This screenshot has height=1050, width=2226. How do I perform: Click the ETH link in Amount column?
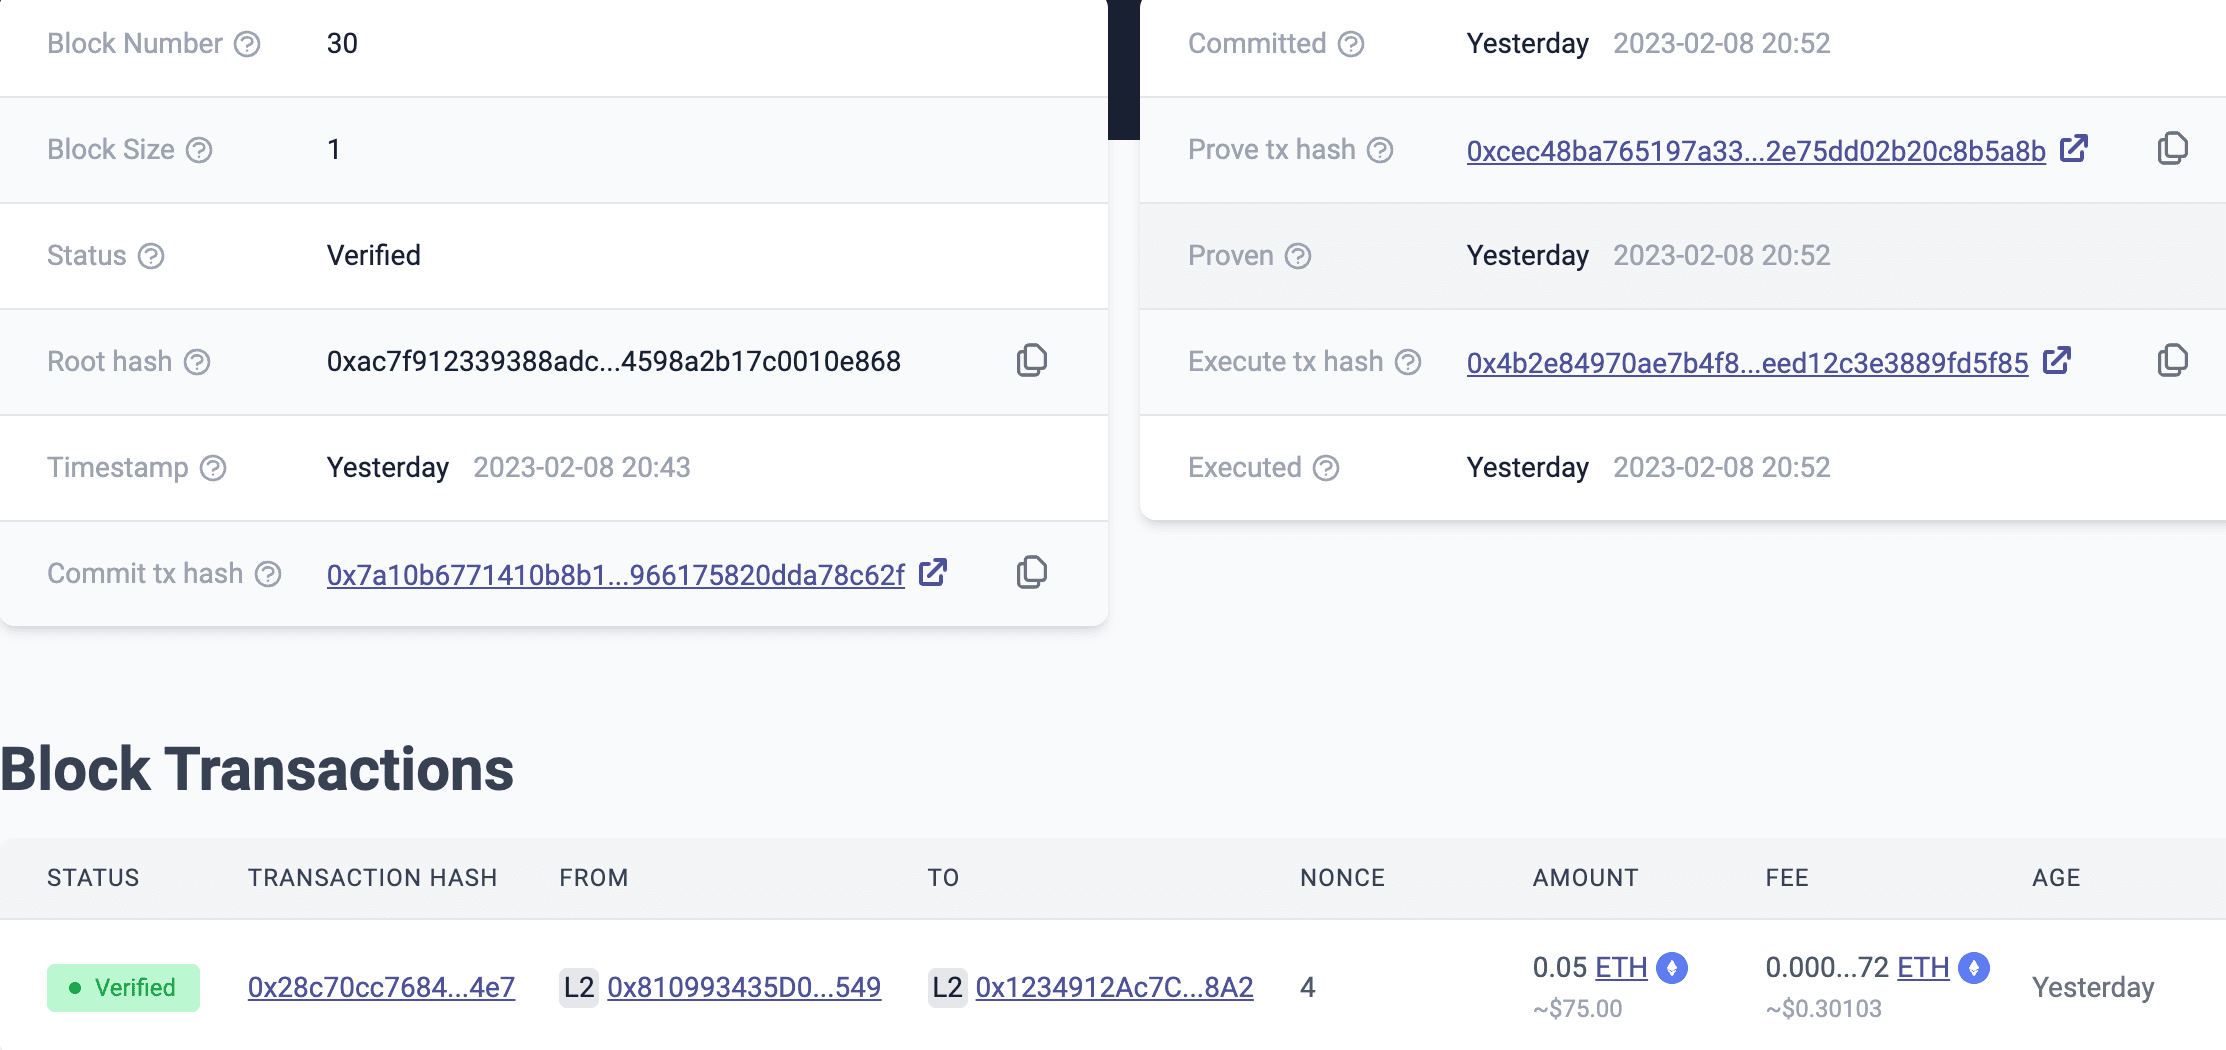(x=1621, y=968)
